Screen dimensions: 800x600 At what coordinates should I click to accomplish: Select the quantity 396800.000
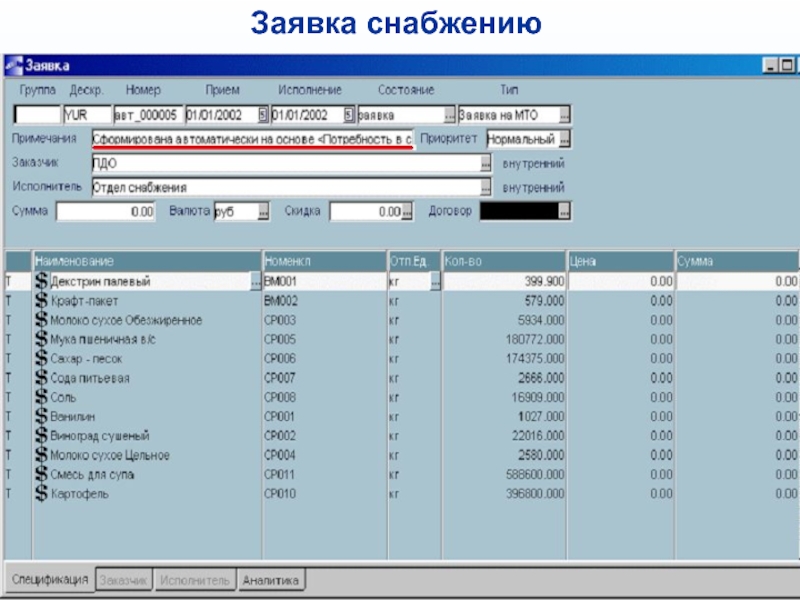point(535,494)
